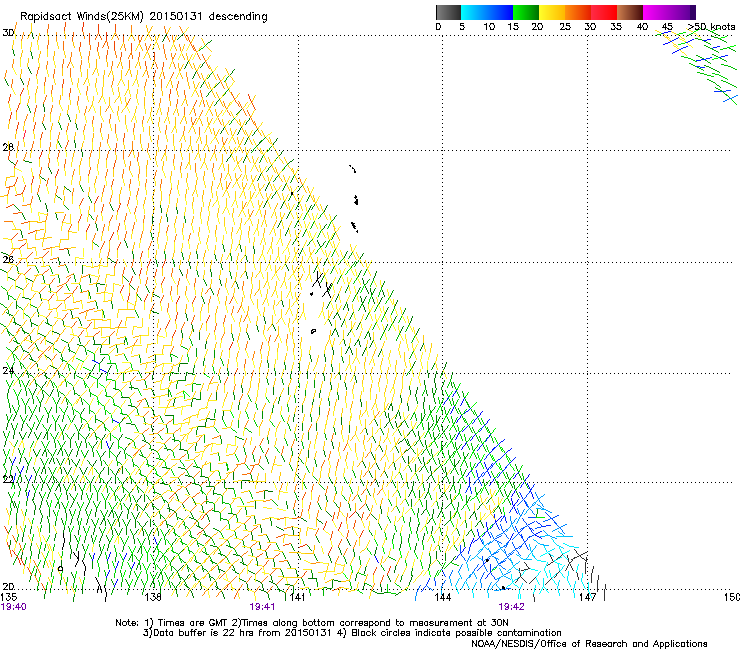
Task: Click the legend tick label '25'
Action: coord(565,27)
